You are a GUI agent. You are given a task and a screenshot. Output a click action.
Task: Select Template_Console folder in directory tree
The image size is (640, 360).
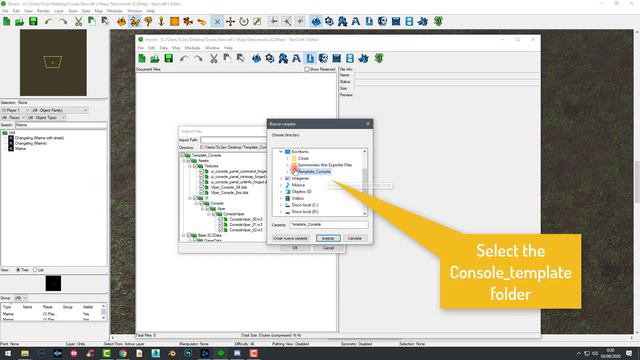pos(314,171)
